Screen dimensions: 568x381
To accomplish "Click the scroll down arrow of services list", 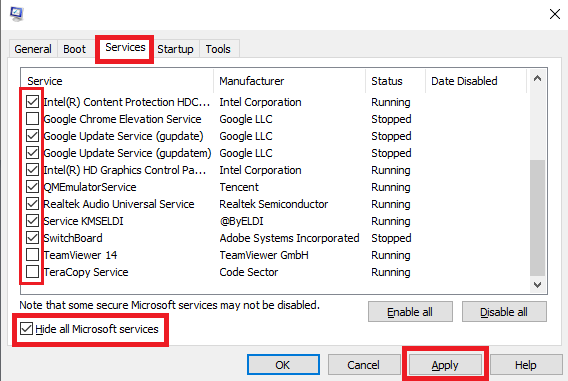I will 538,285.
